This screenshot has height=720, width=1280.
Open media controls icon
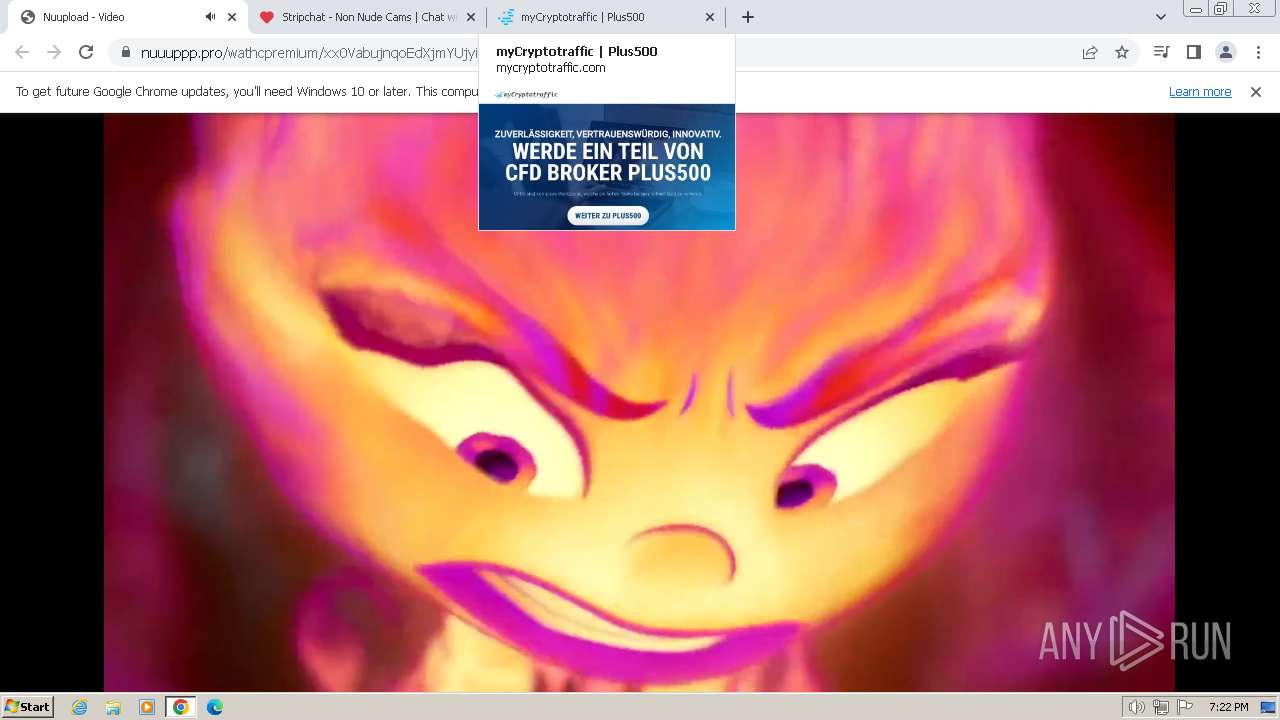(x=1161, y=52)
